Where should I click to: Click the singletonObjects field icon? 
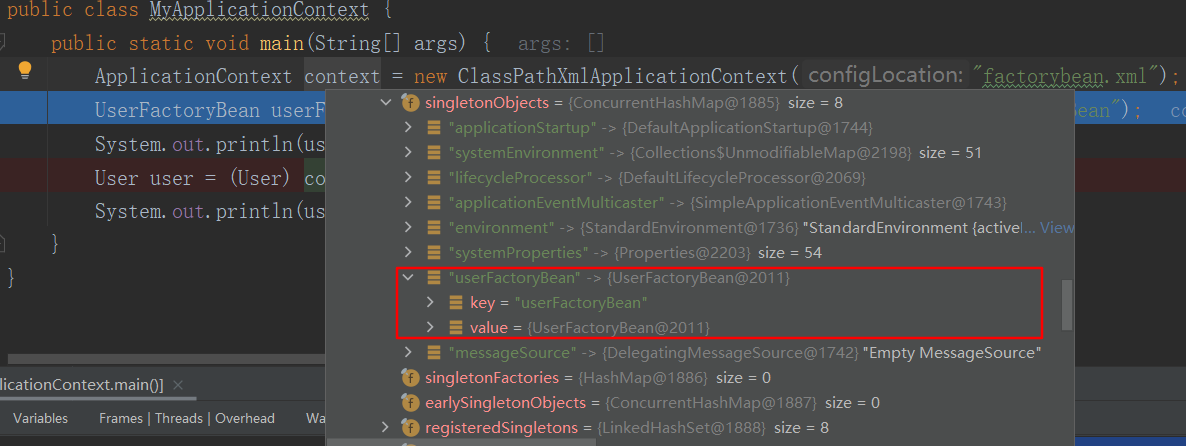coord(411,102)
